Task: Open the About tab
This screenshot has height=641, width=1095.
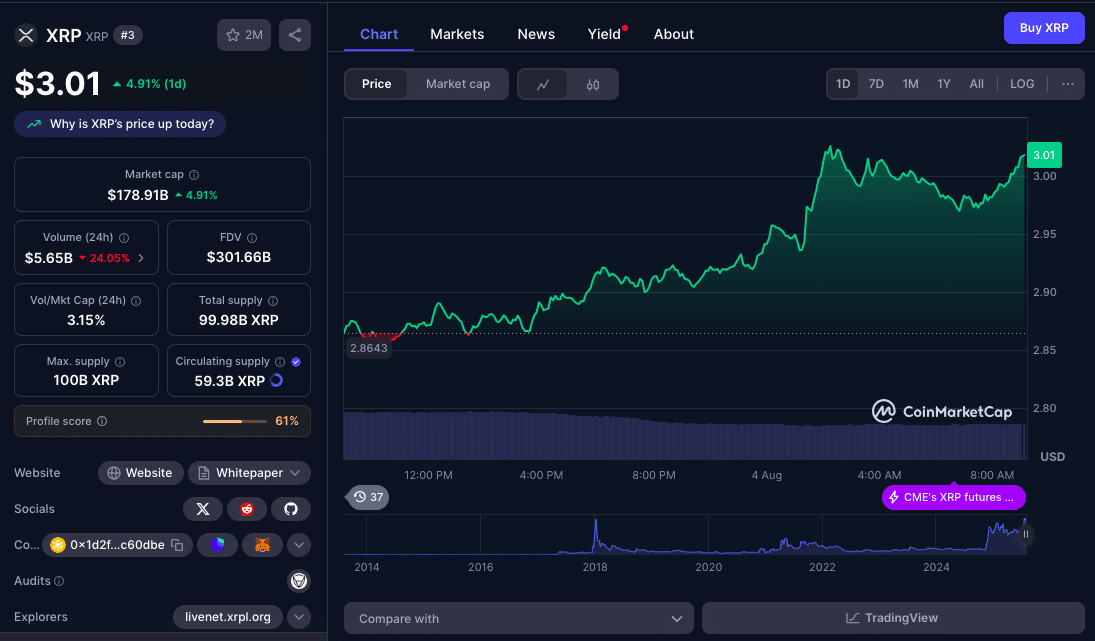Action: 673,34
